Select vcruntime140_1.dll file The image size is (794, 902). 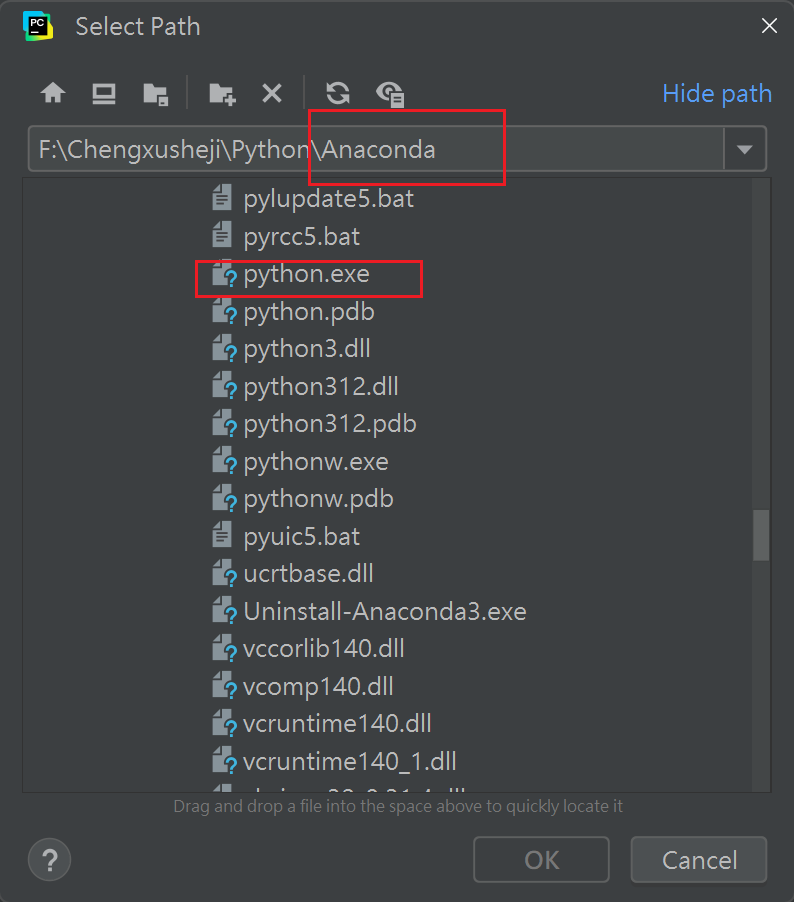coord(350,762)
